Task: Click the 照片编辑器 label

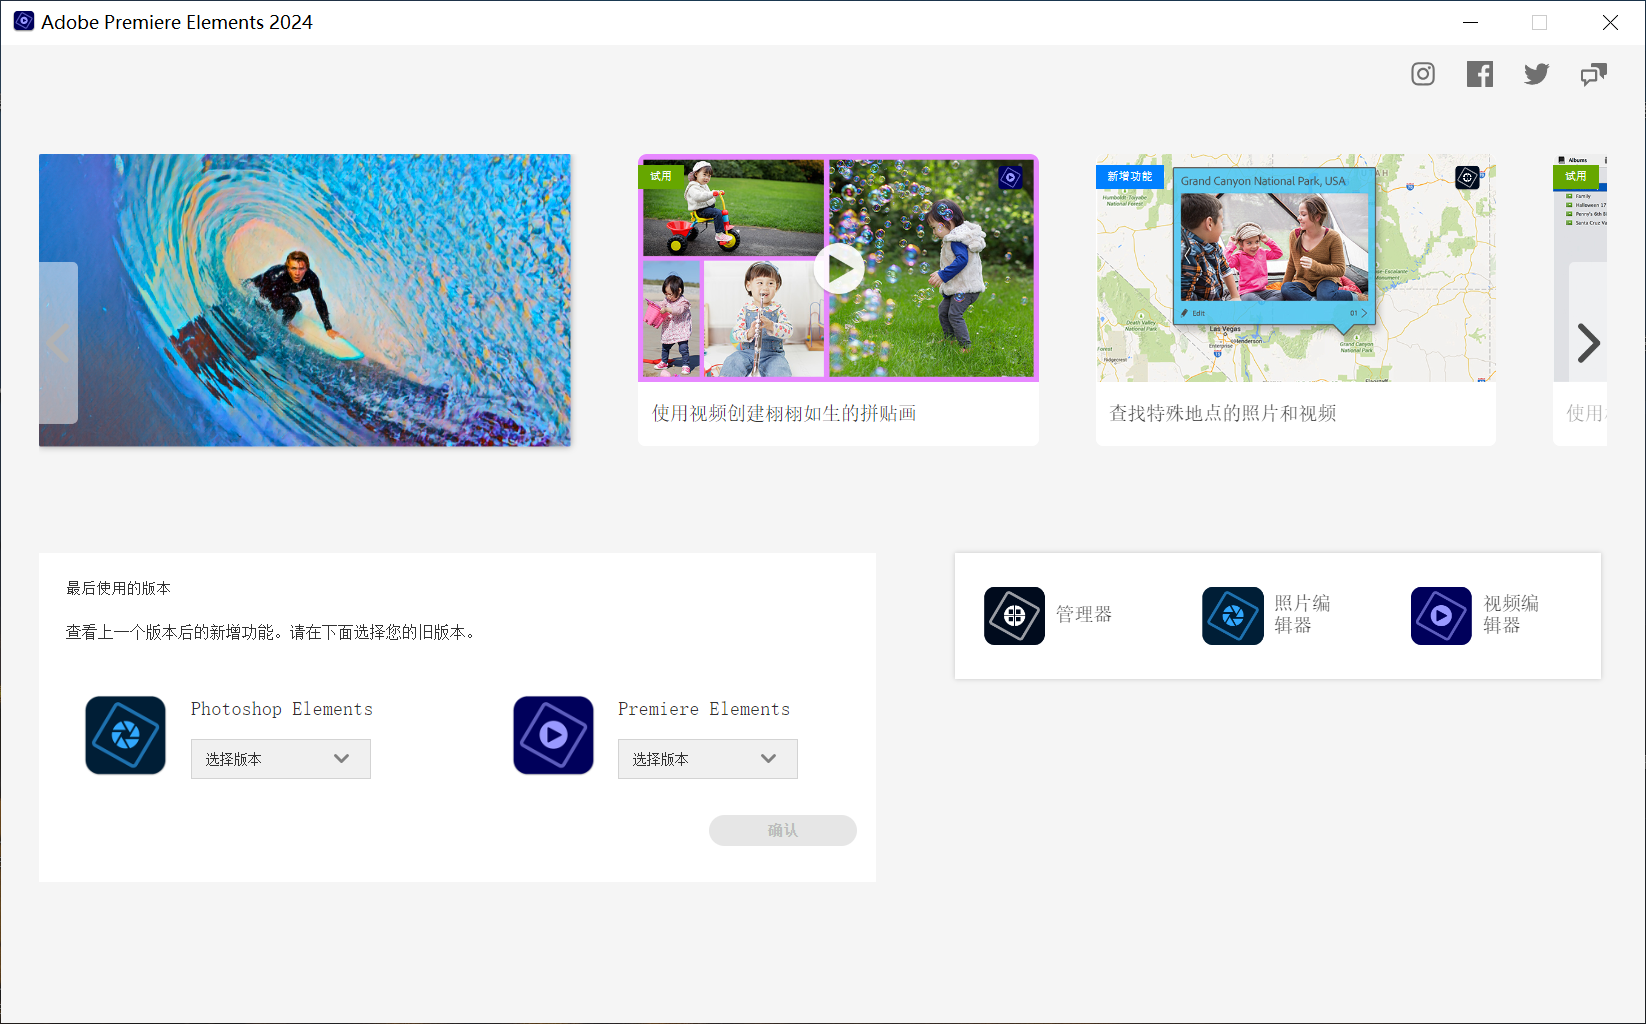Action: 1302,614
